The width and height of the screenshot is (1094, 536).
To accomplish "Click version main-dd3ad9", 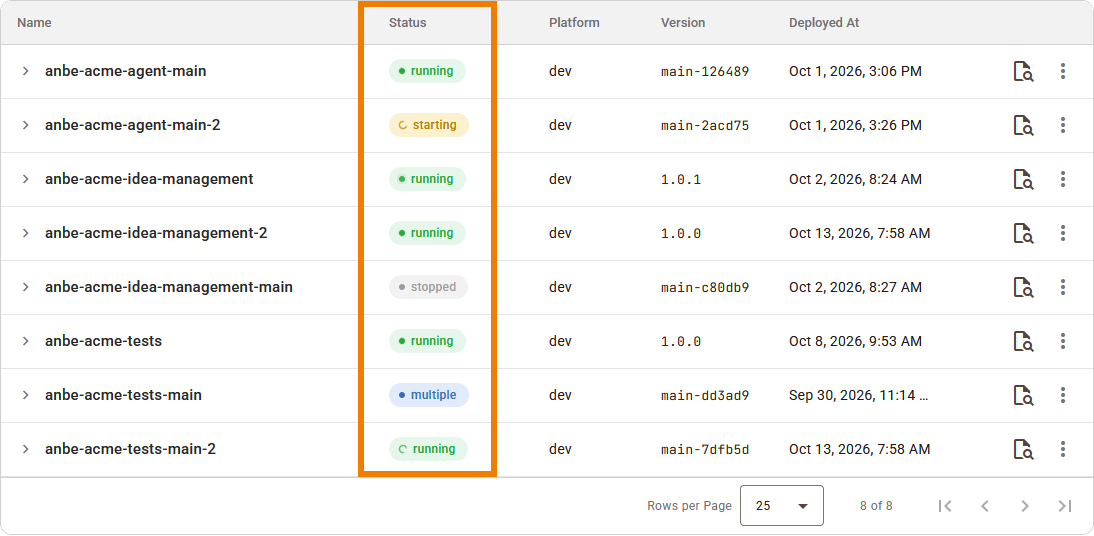I will [x=705, y=396].
